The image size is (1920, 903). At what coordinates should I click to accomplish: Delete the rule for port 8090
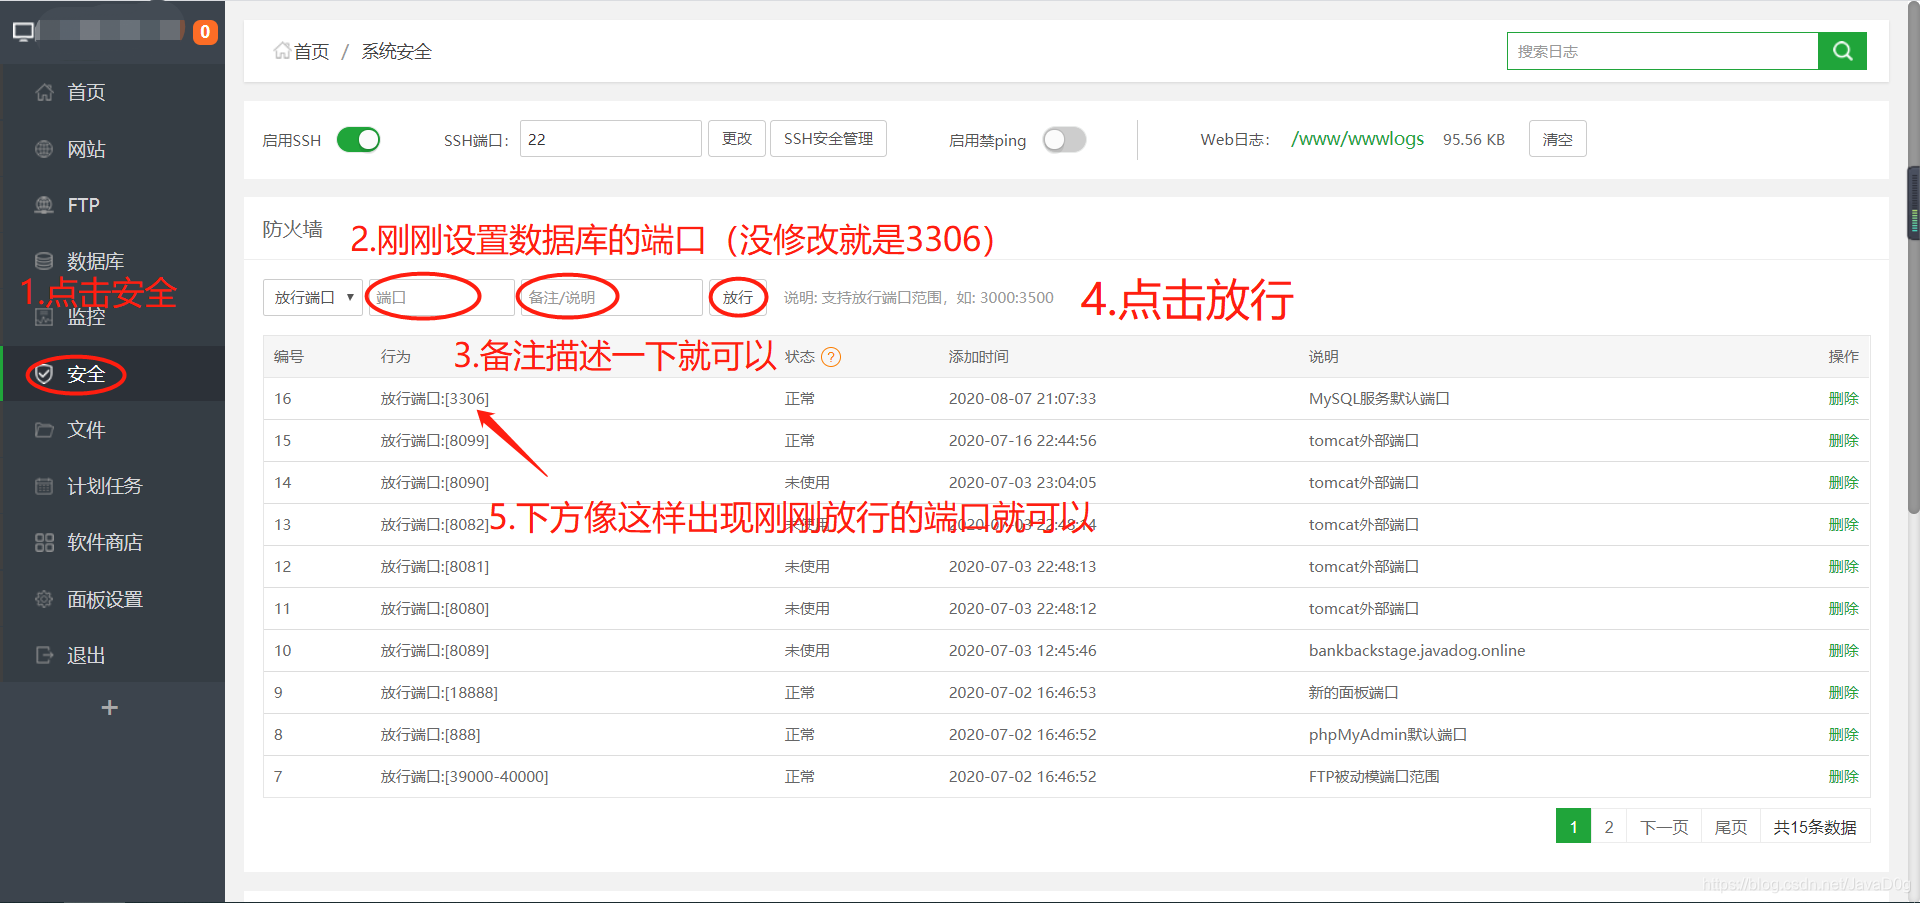[x=1843, y=483]
